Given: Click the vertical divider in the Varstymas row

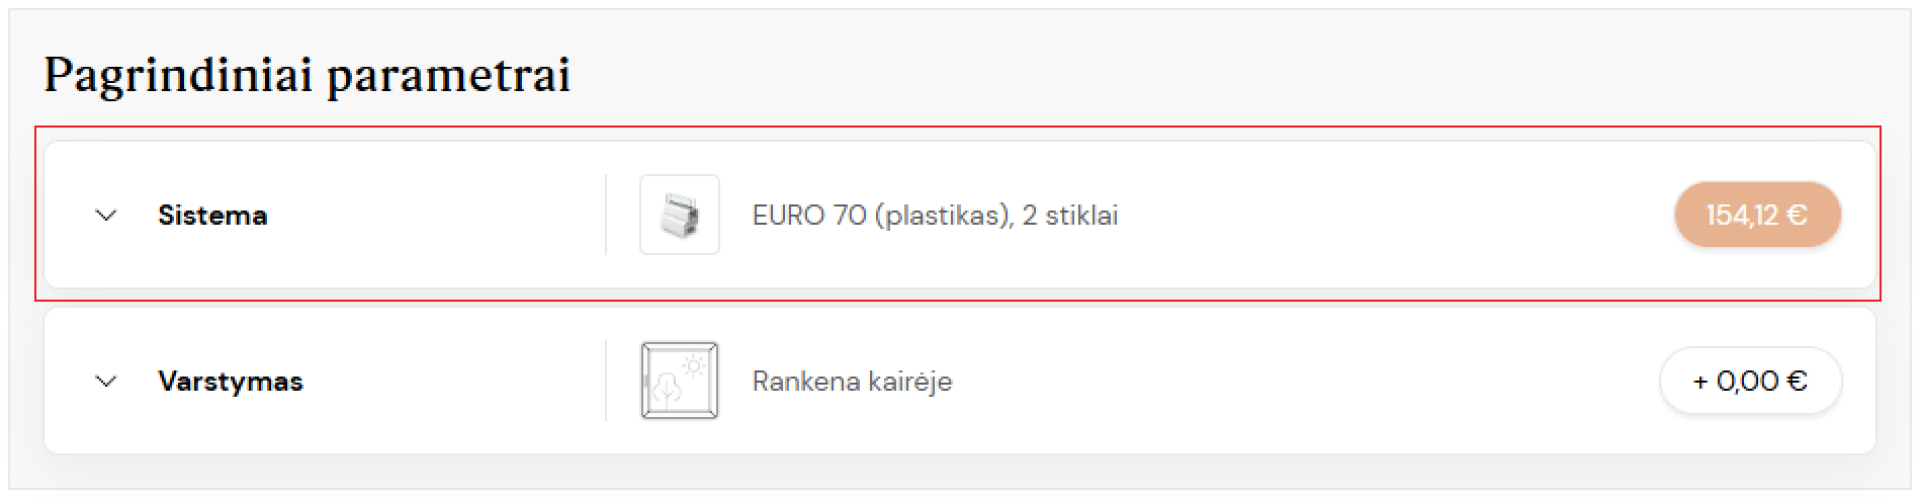Looking at the screenshot, I should point(606,381).
